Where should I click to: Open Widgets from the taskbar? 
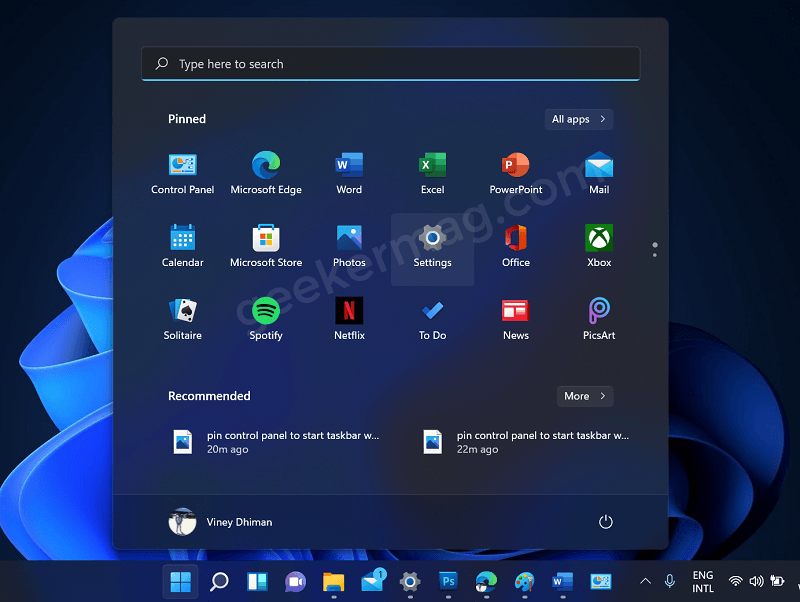(x=257, y=582)
